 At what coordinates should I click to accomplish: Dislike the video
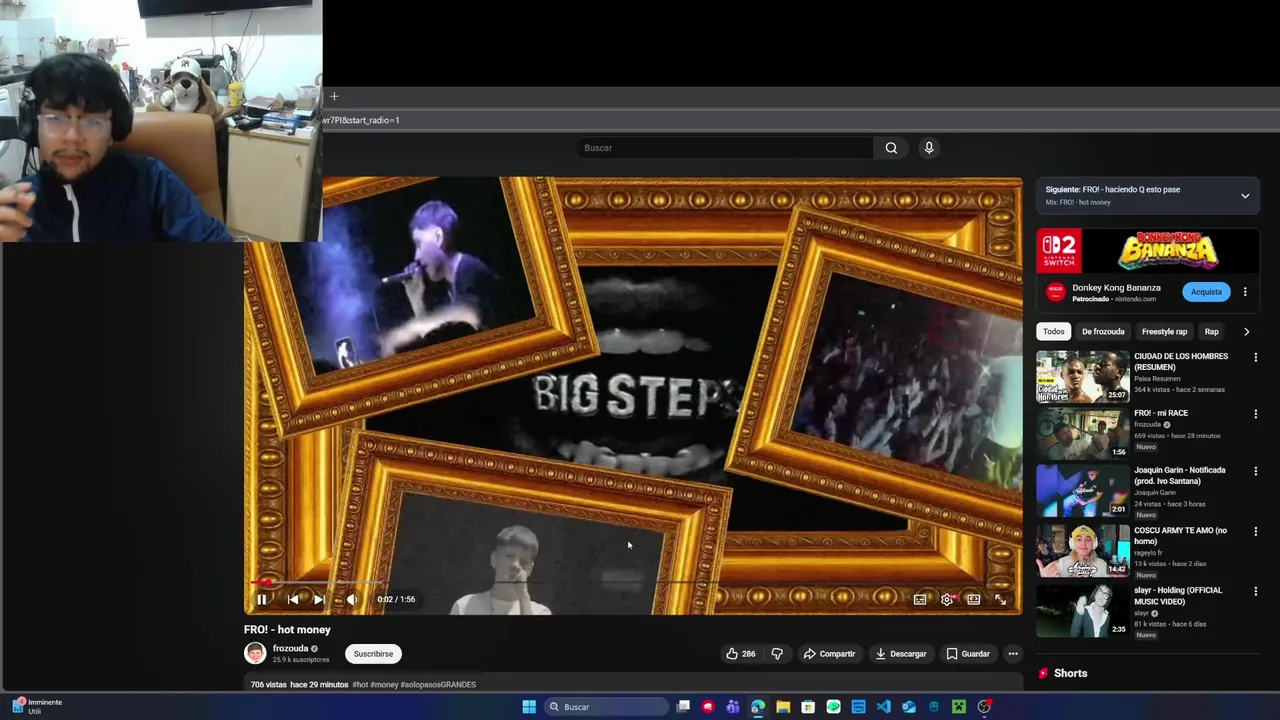(777, 654)
